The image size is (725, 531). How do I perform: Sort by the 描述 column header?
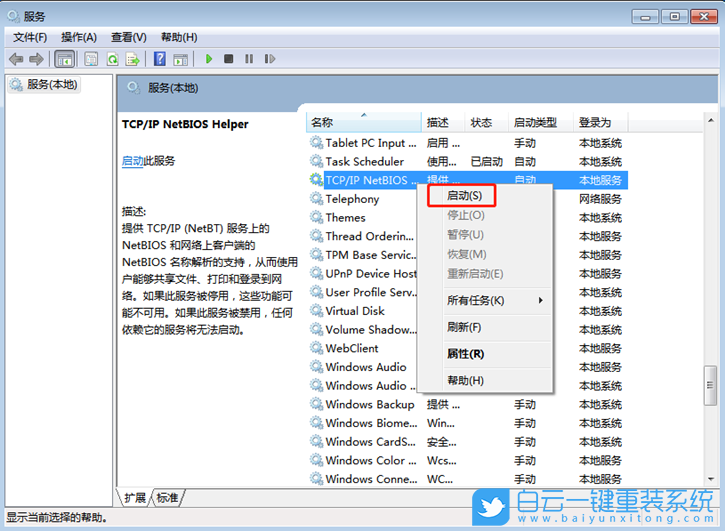click(x=442, y=123)
